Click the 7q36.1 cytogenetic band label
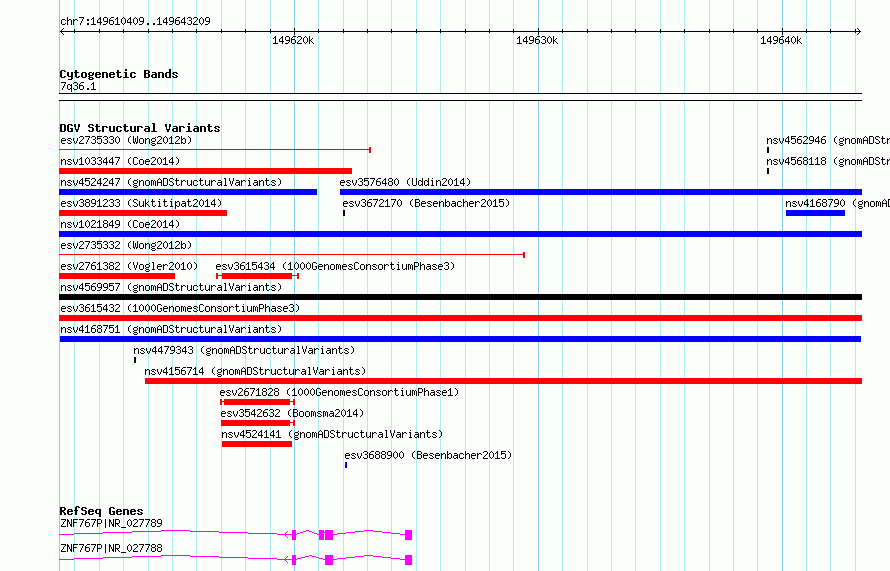The image size is (890, 571). [78, 86]
